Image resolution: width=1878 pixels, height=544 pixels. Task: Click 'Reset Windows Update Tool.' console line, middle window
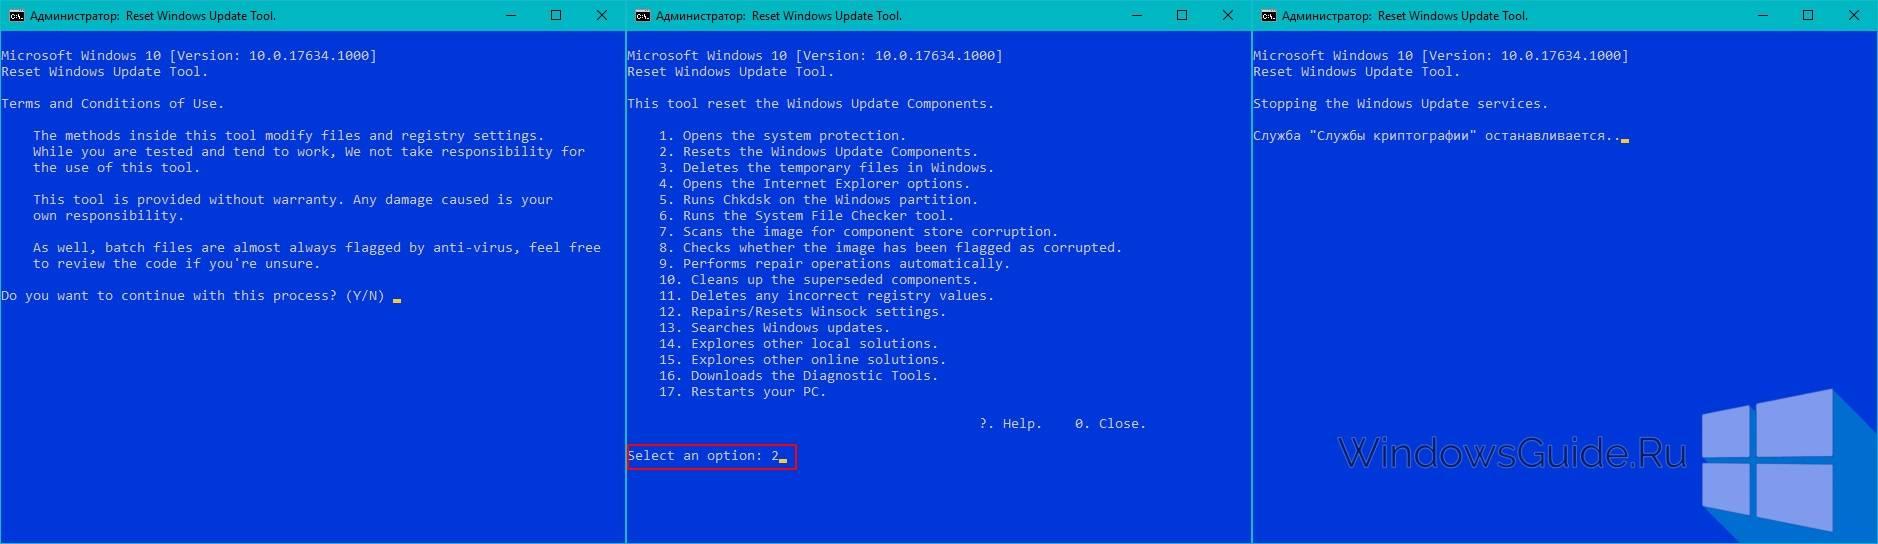click(731, 72)
